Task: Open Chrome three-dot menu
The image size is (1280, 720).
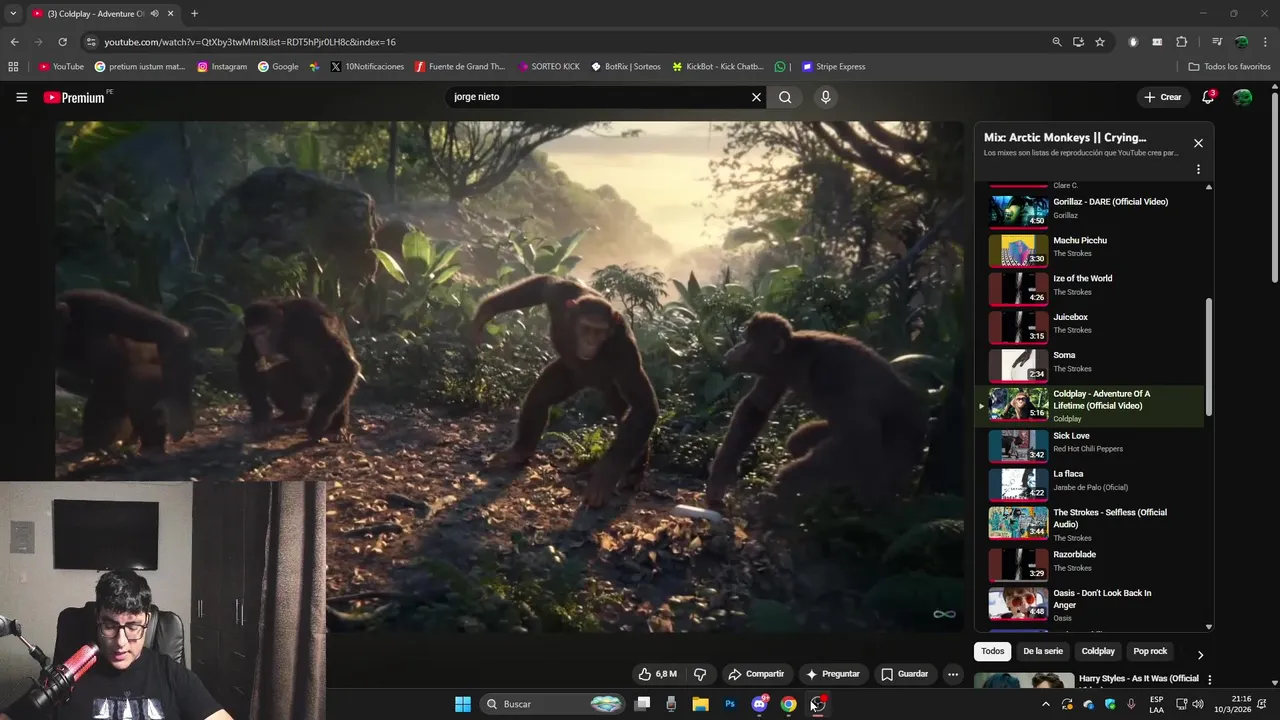Action: pyautogui.click(x=1265, y=42)
